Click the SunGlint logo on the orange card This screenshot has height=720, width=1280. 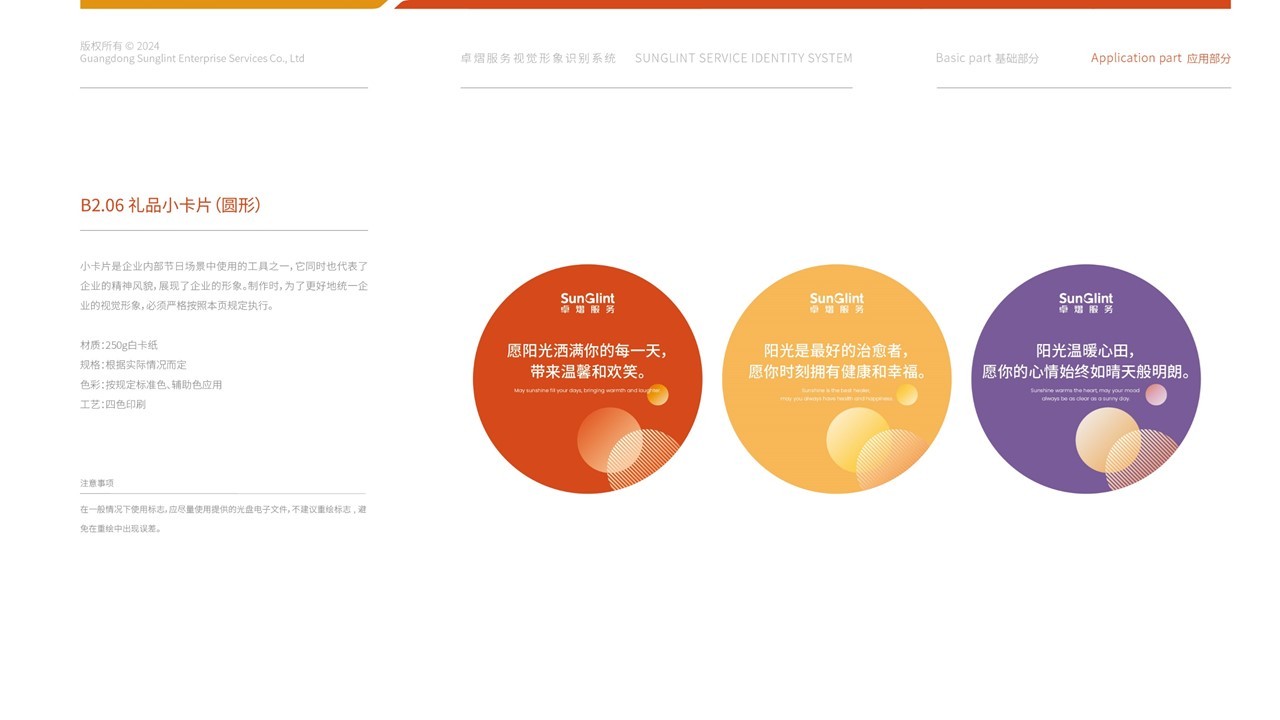click(588, 301)
